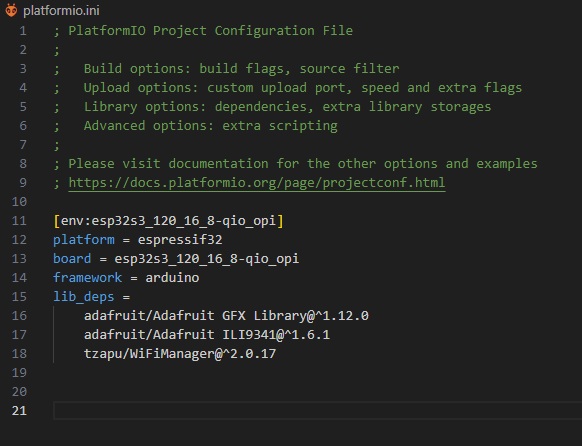The image size is (582, 446).
Task: Click the 'PlatformIO Project Configuration File' comment
Action: point(210,30)
